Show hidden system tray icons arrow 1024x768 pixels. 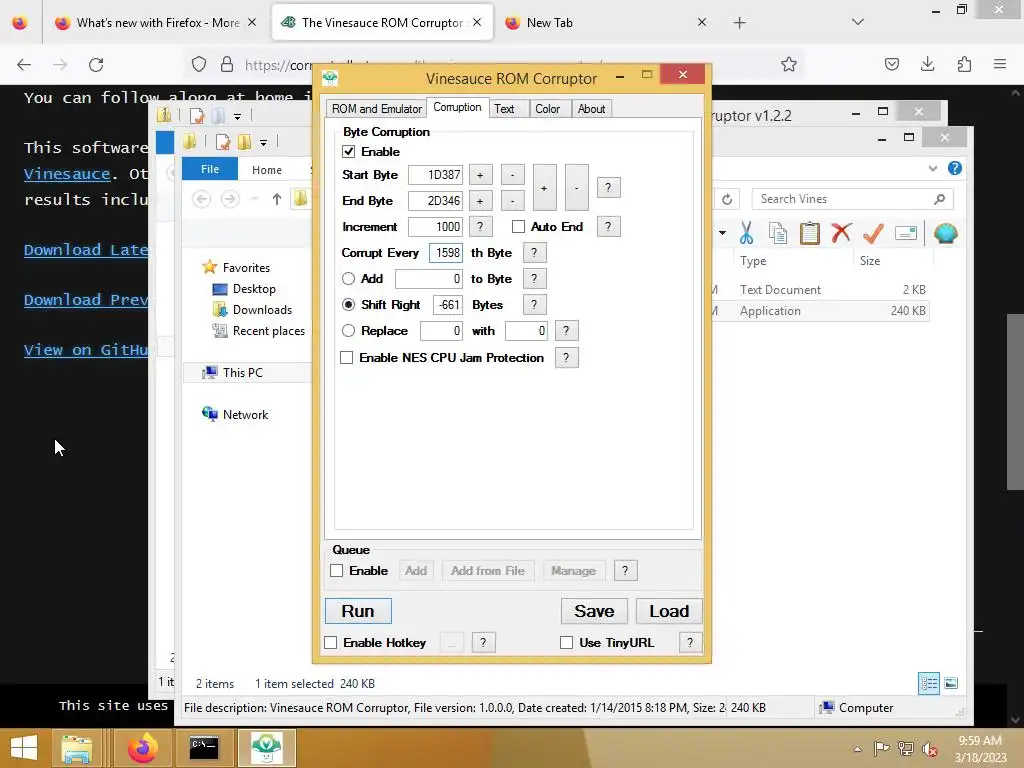[x=857, y=749]
